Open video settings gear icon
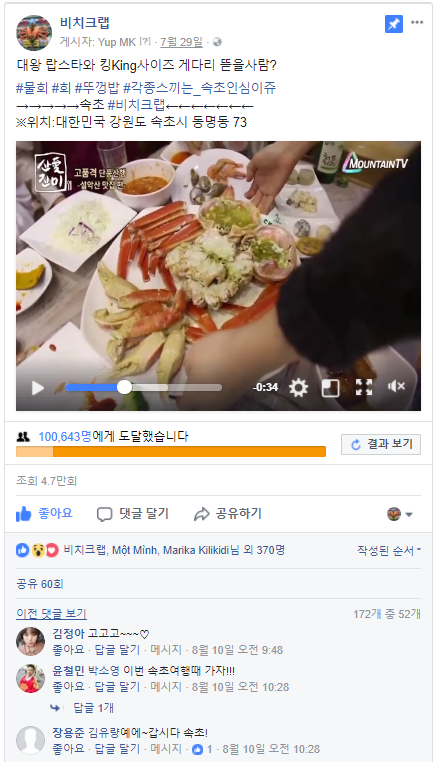This screenshot has width=439, height=762. tap(298, 387)
